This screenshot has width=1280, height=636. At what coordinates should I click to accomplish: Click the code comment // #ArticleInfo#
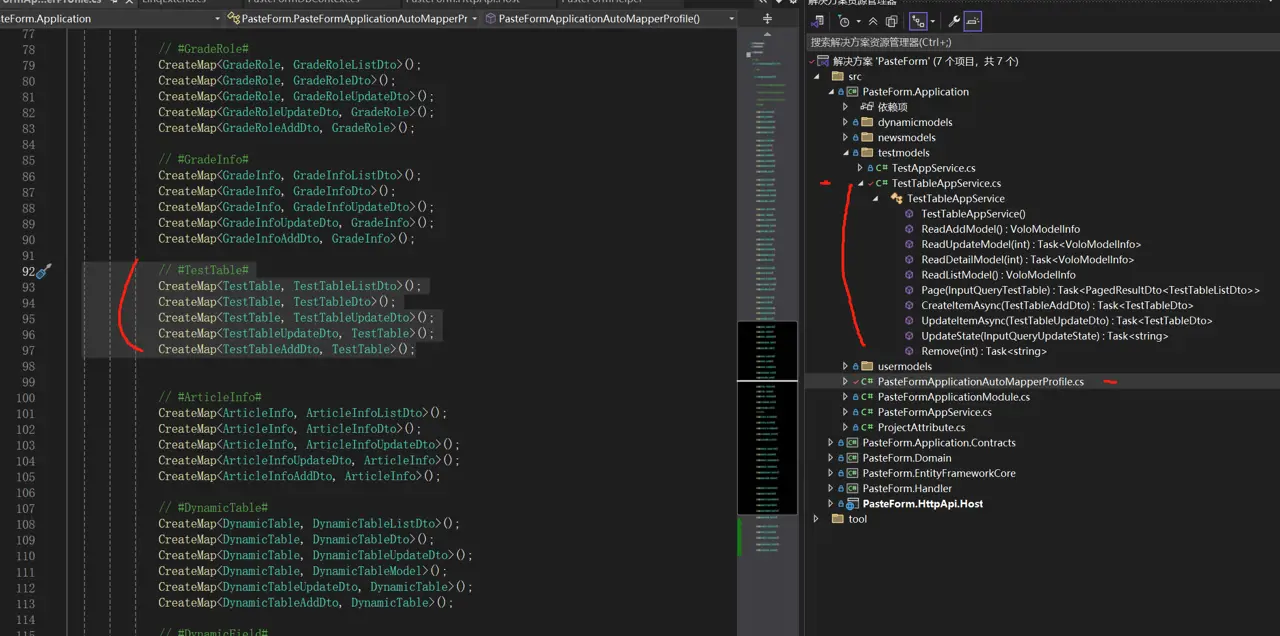pos(209,397)
